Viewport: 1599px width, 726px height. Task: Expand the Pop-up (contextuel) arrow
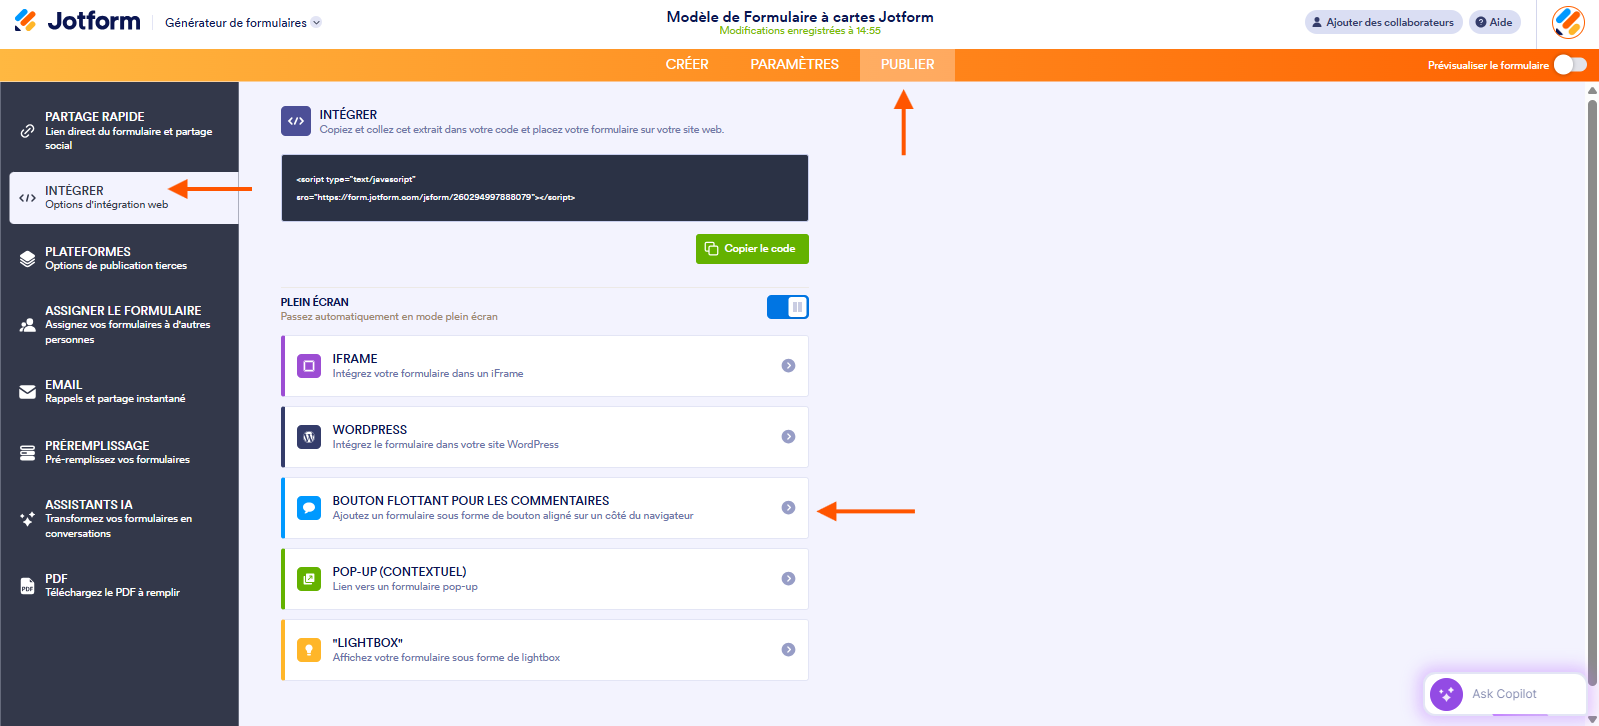pyautogui.click(x=788, y=579)
